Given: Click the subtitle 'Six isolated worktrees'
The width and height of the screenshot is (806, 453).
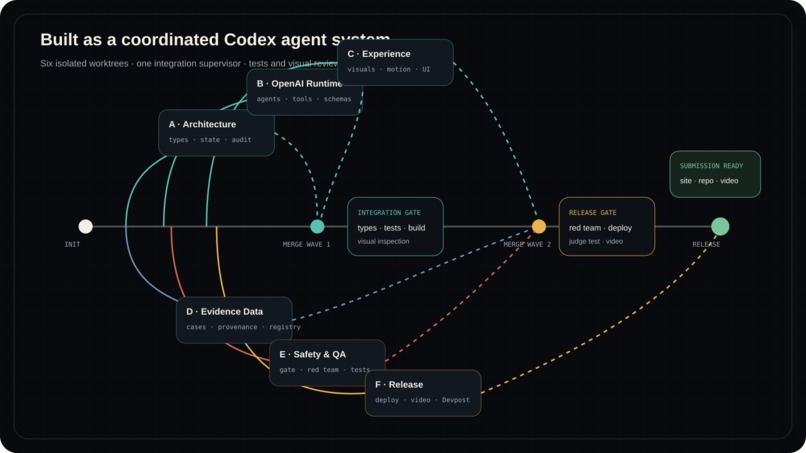Looking at the screenshot, I should pos(84,64).
